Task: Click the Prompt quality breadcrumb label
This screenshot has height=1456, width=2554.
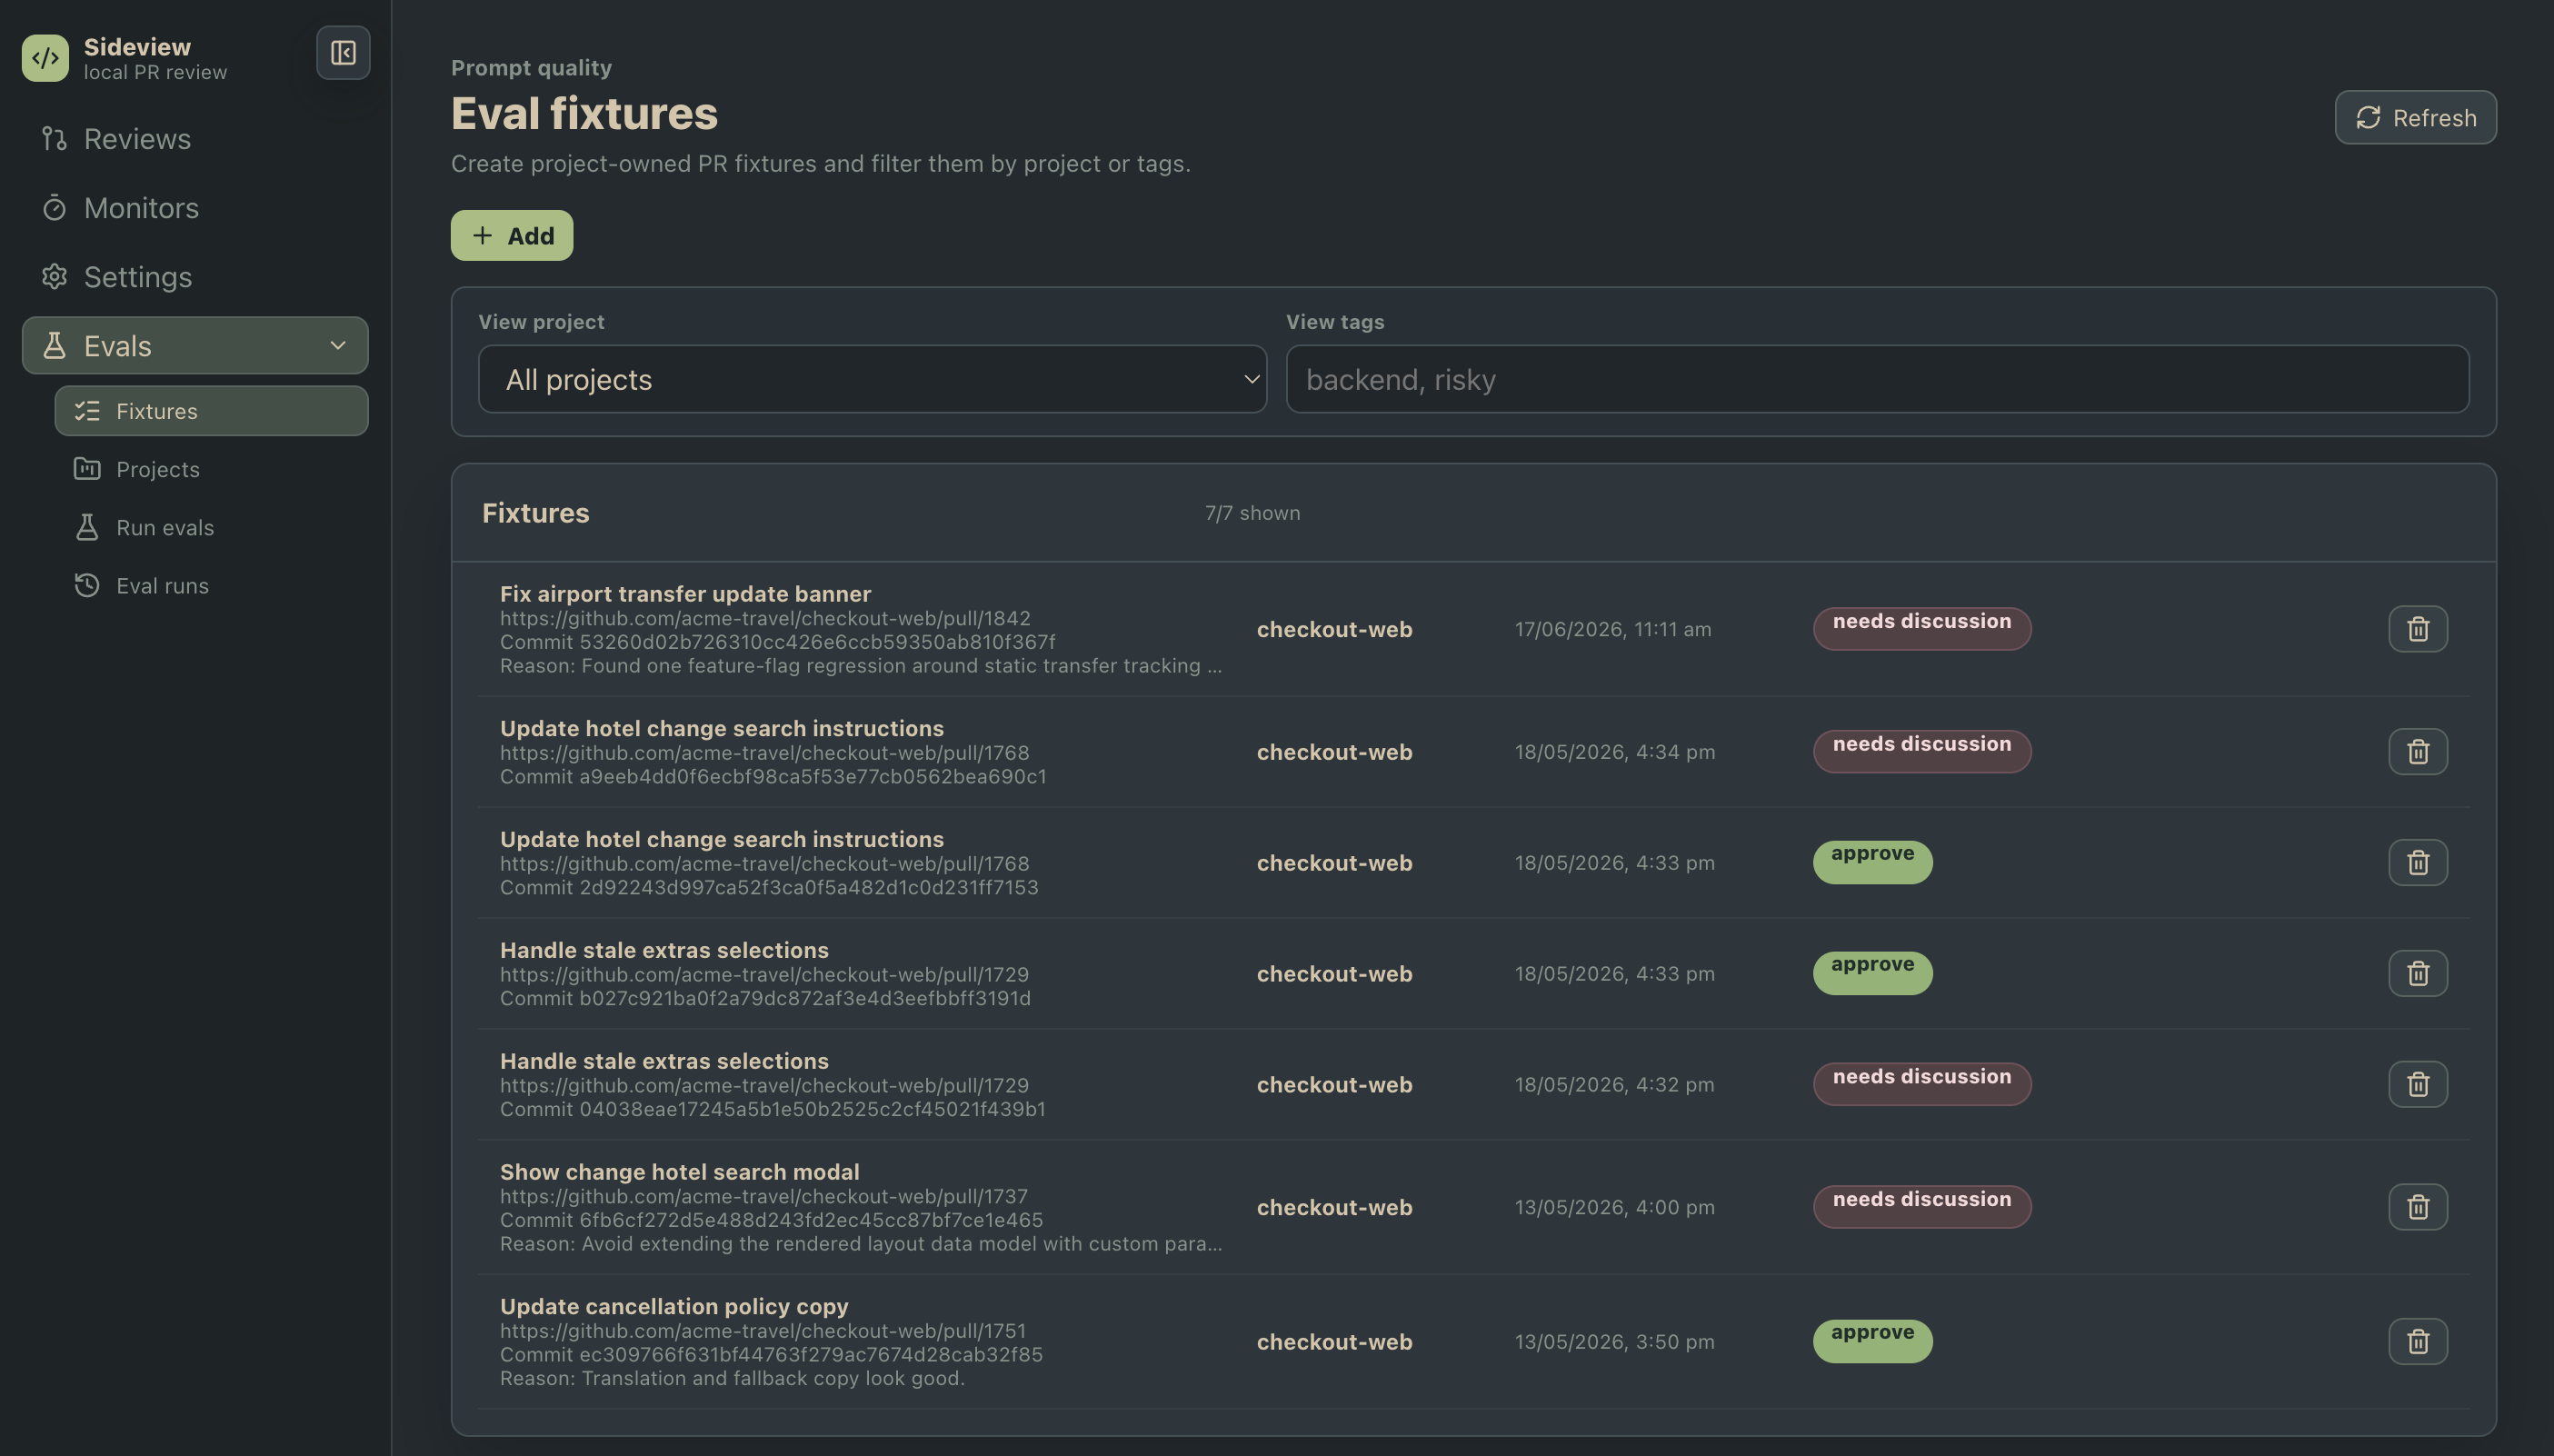Action: point(531,68)
